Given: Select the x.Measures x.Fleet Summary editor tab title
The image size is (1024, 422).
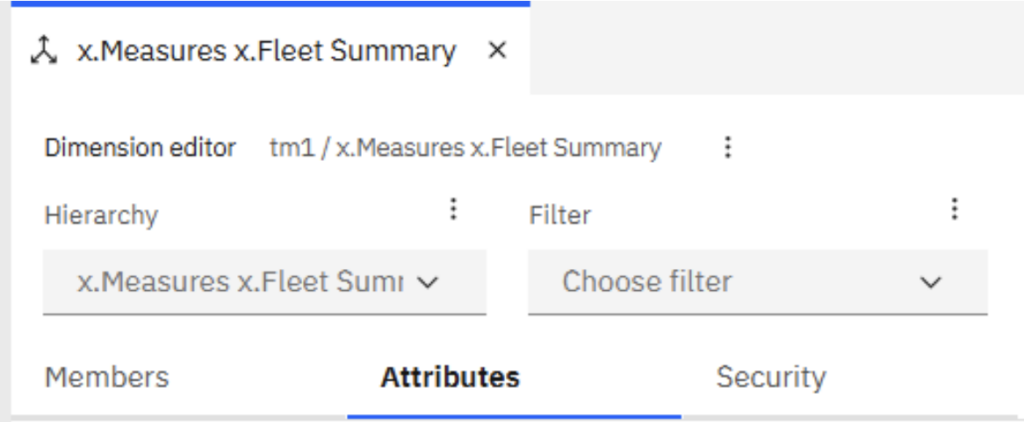Looking at the screenshot, I should tap(266, 51).
